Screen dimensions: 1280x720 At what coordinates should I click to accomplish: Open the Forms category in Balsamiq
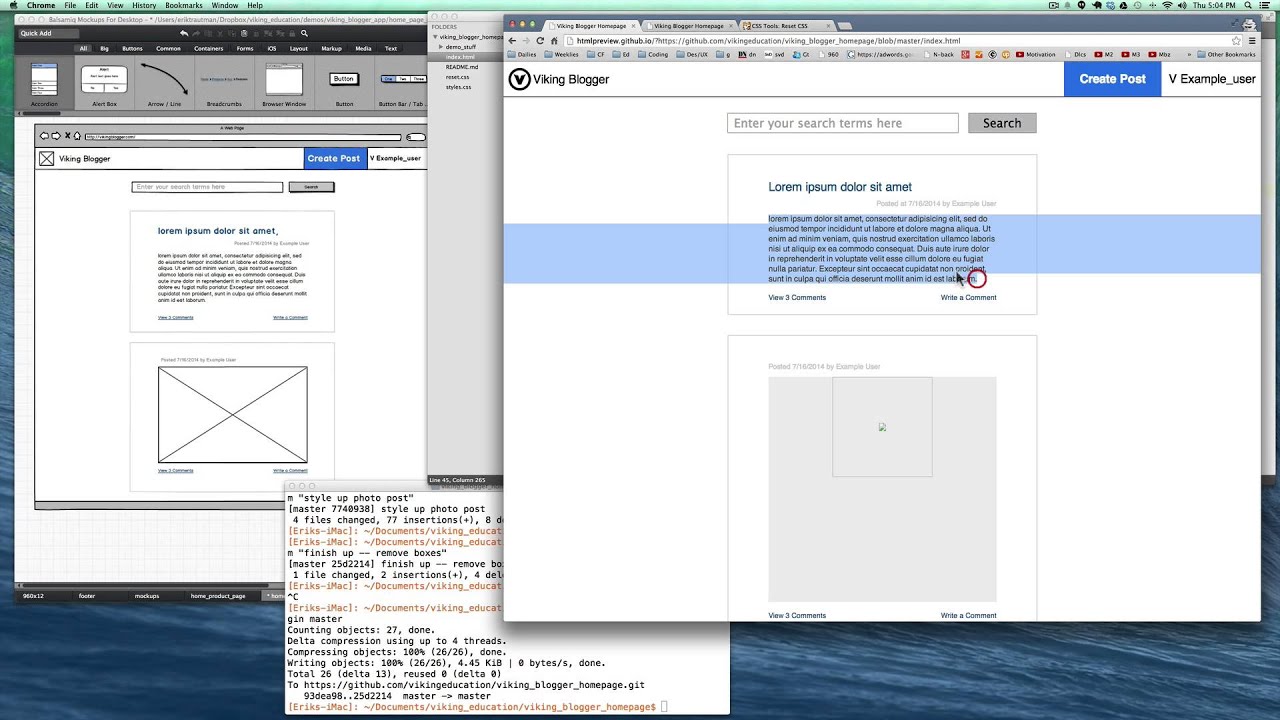coord(245,48)
